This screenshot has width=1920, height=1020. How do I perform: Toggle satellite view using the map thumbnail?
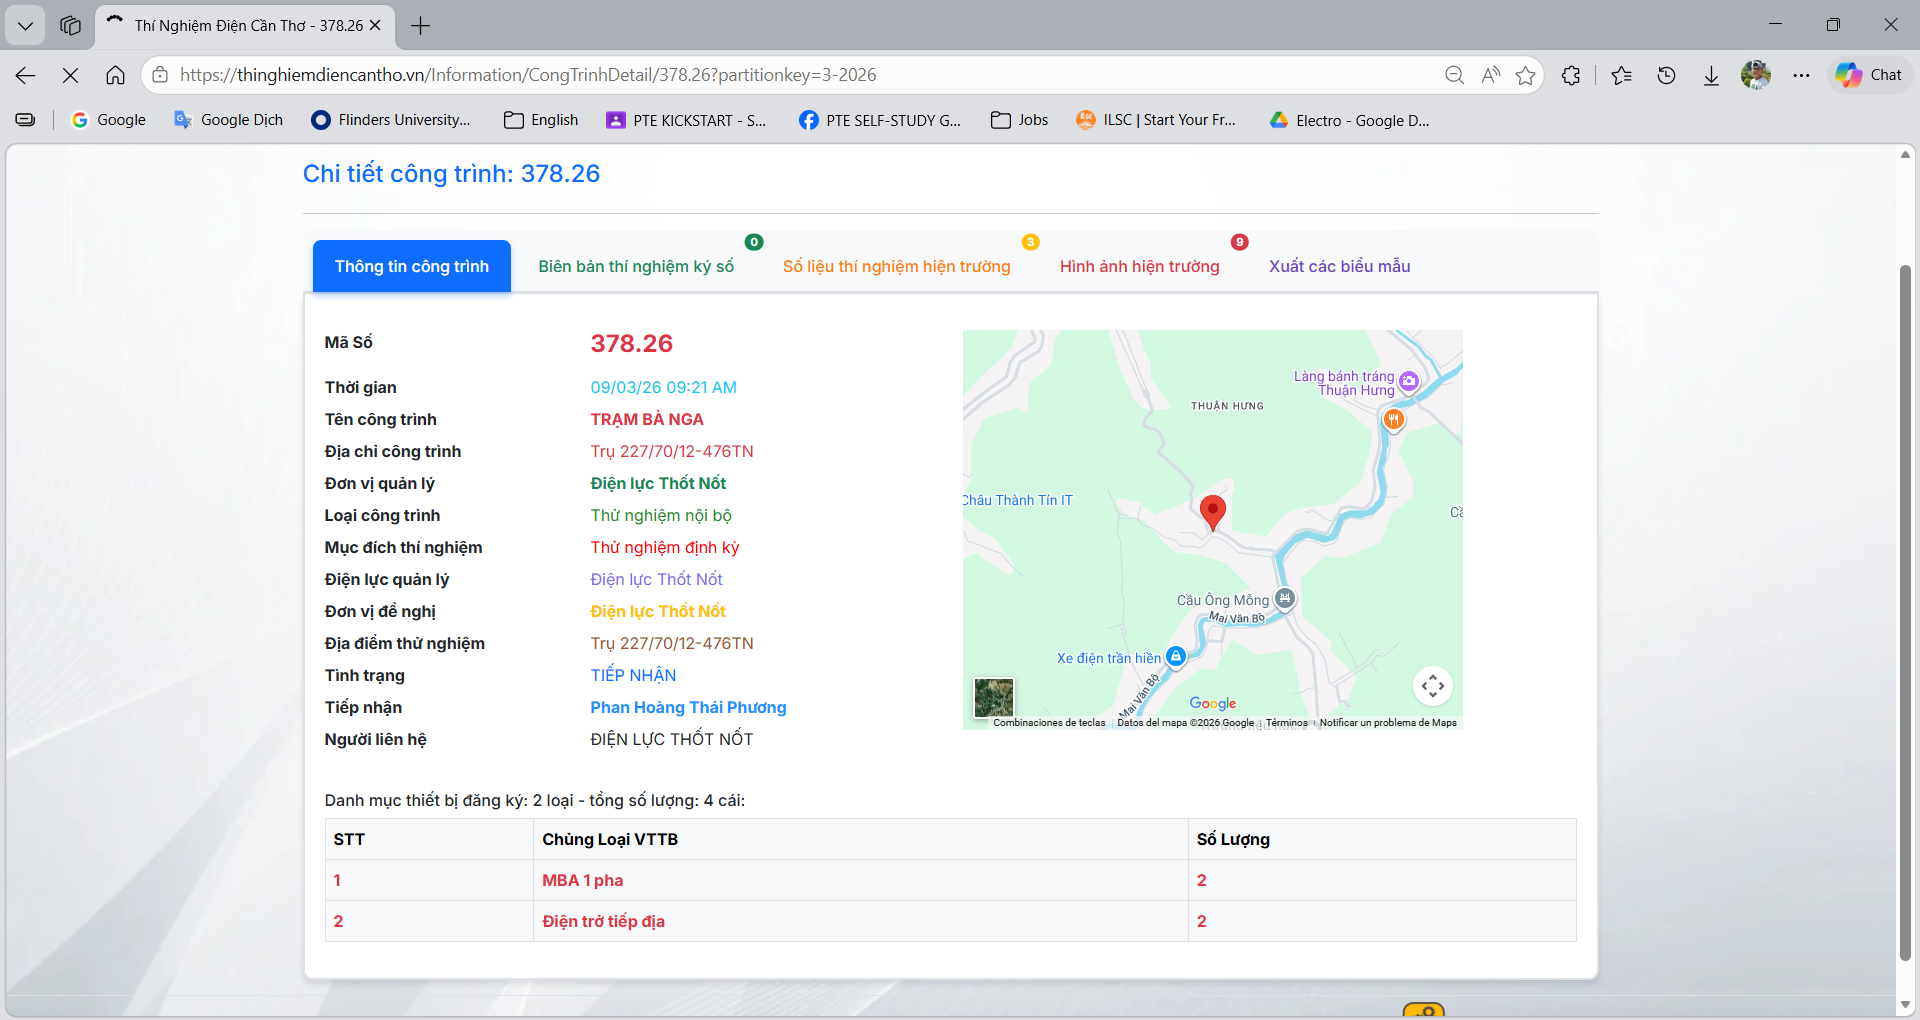tap(994, 697)
